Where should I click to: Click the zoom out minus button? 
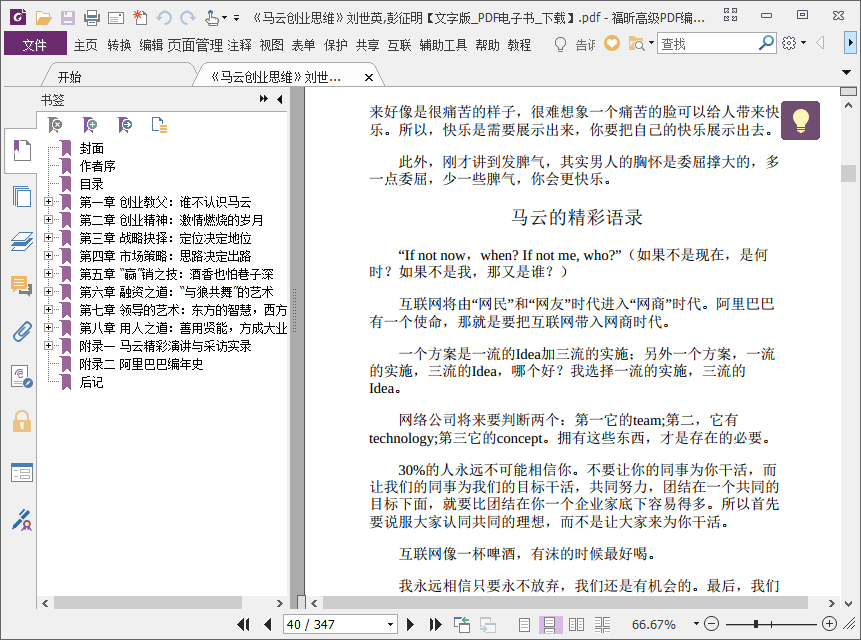[x=711, y=624]
